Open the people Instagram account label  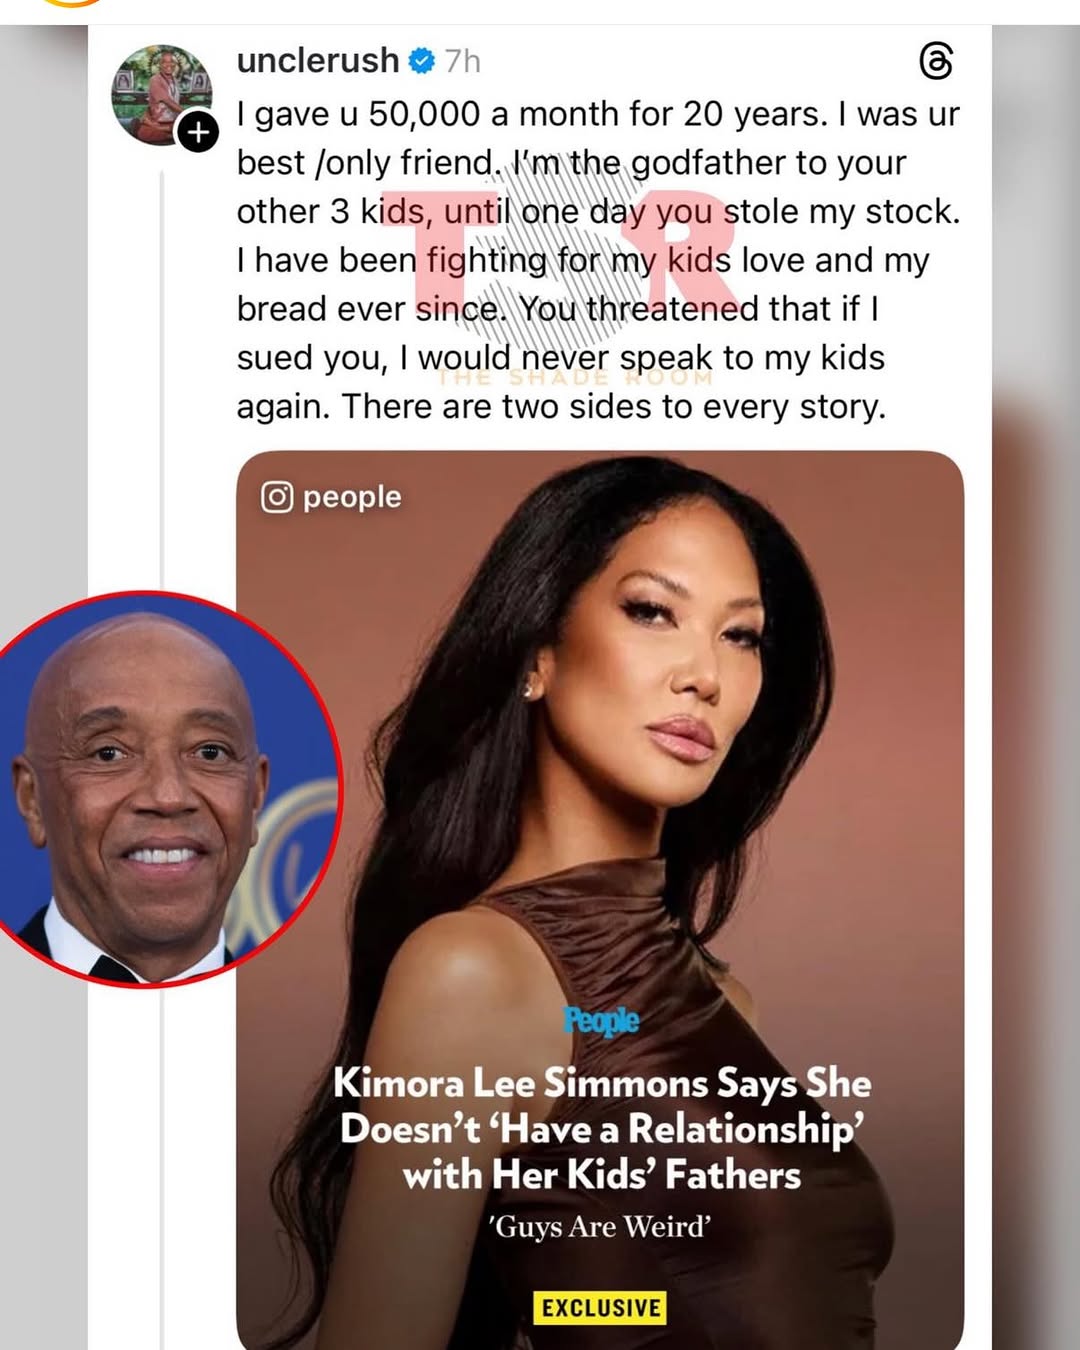pyautogui.click(x=352, y=497)
